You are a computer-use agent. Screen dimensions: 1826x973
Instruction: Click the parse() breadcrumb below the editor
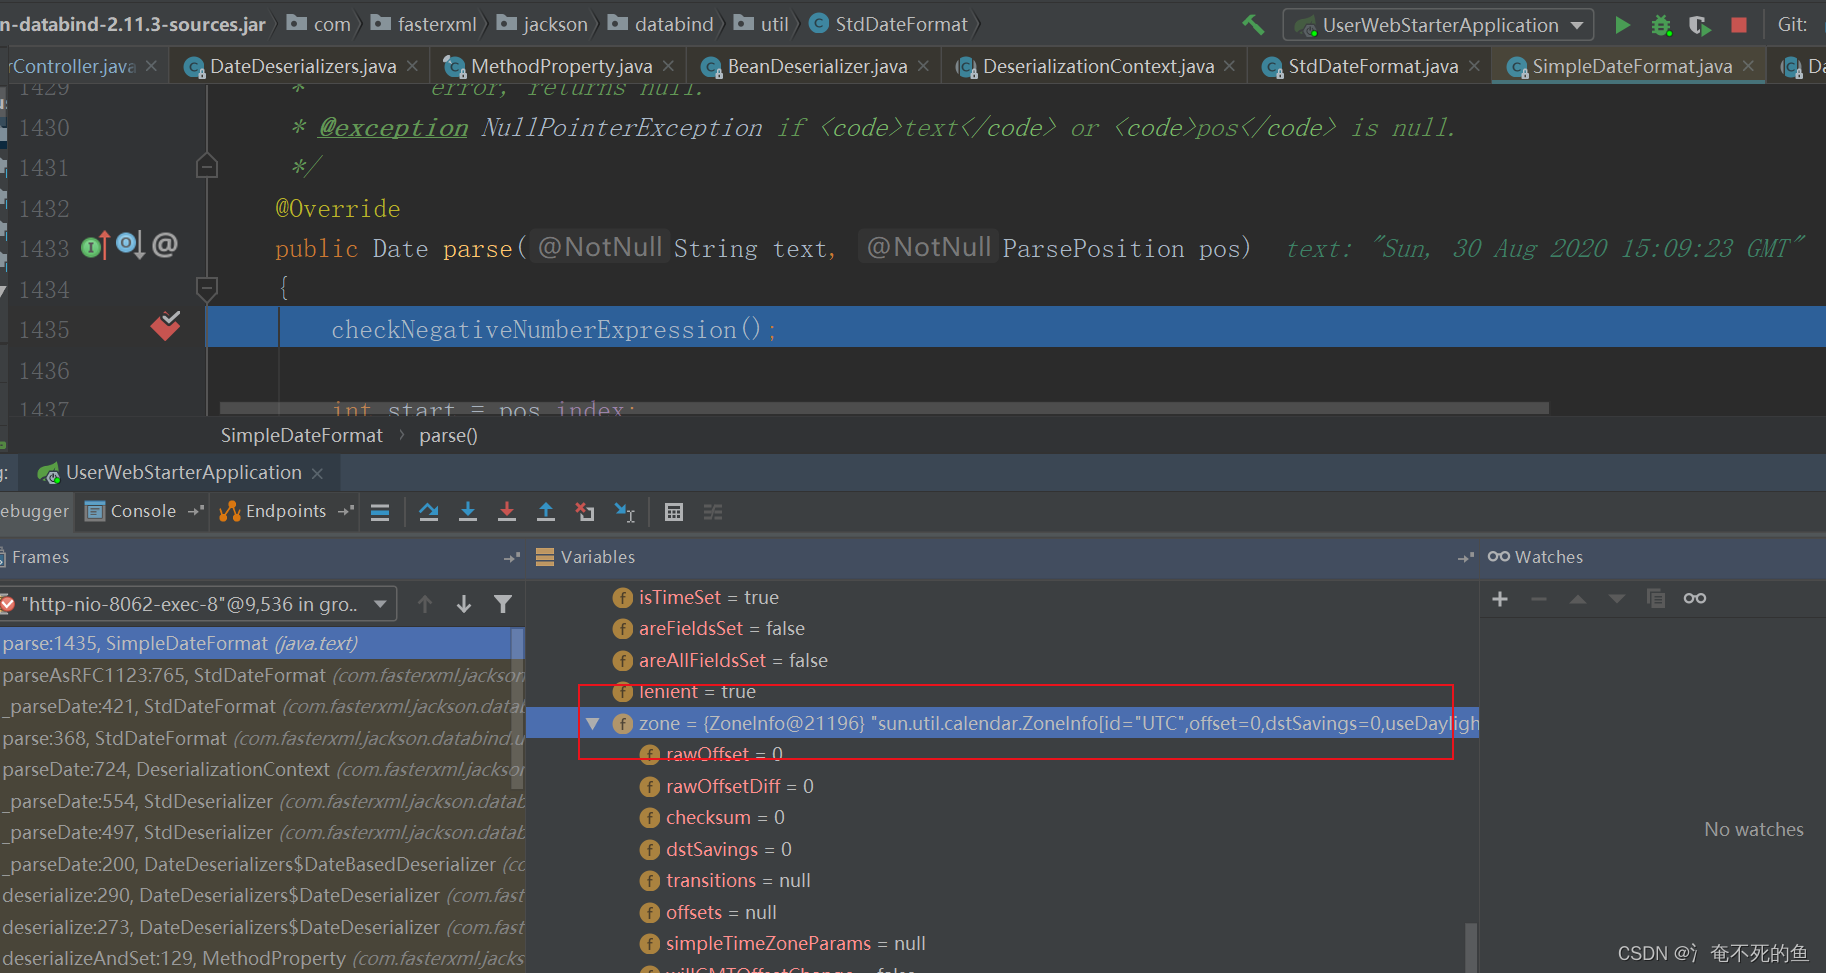(x=448, y=436)
